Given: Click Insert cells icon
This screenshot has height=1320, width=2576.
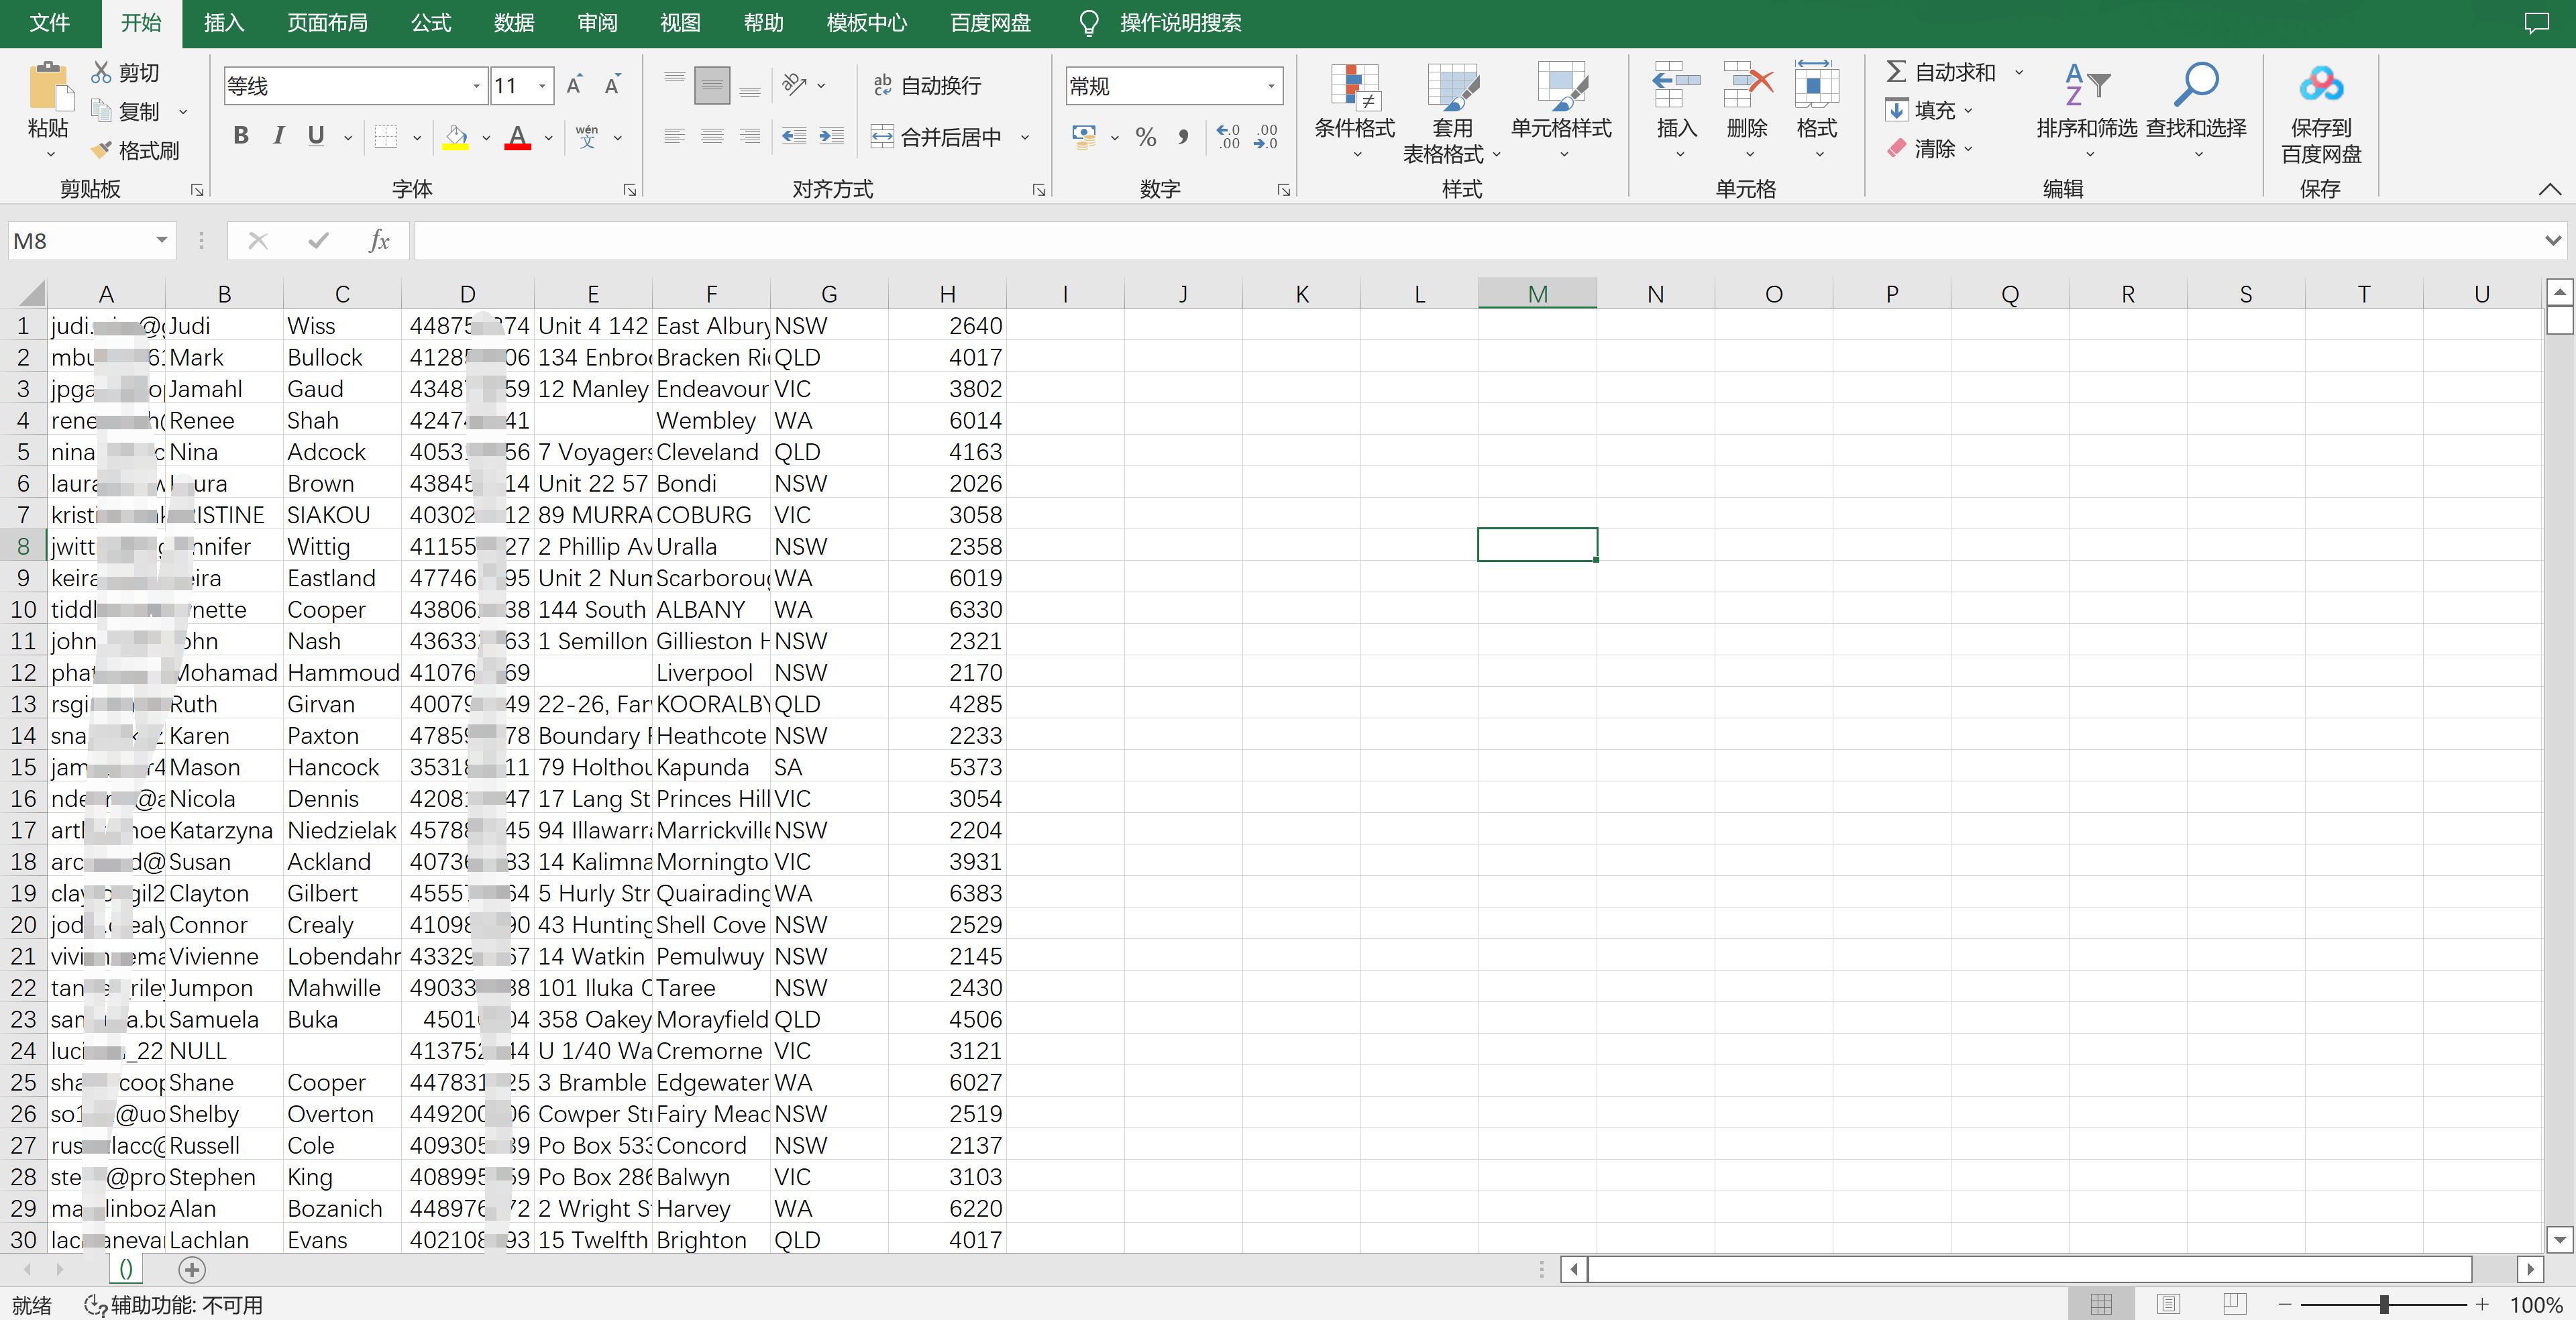Looking at the screenshot, I should [1677, 85].
